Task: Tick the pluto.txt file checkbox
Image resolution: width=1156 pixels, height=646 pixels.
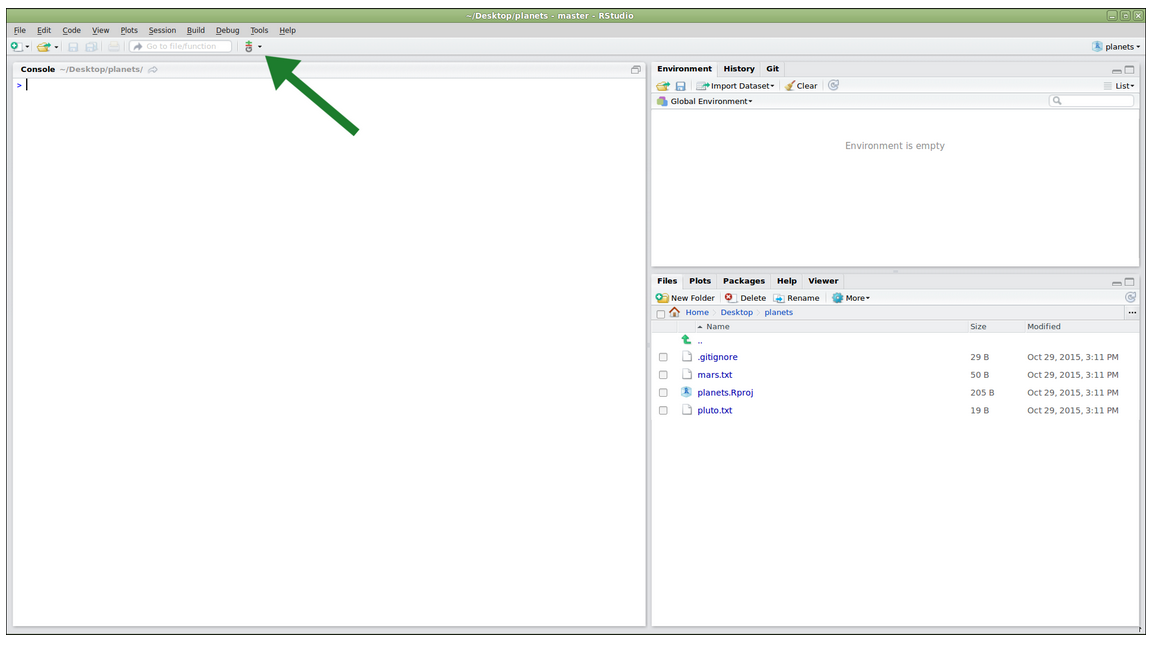Action: point(663,411)
